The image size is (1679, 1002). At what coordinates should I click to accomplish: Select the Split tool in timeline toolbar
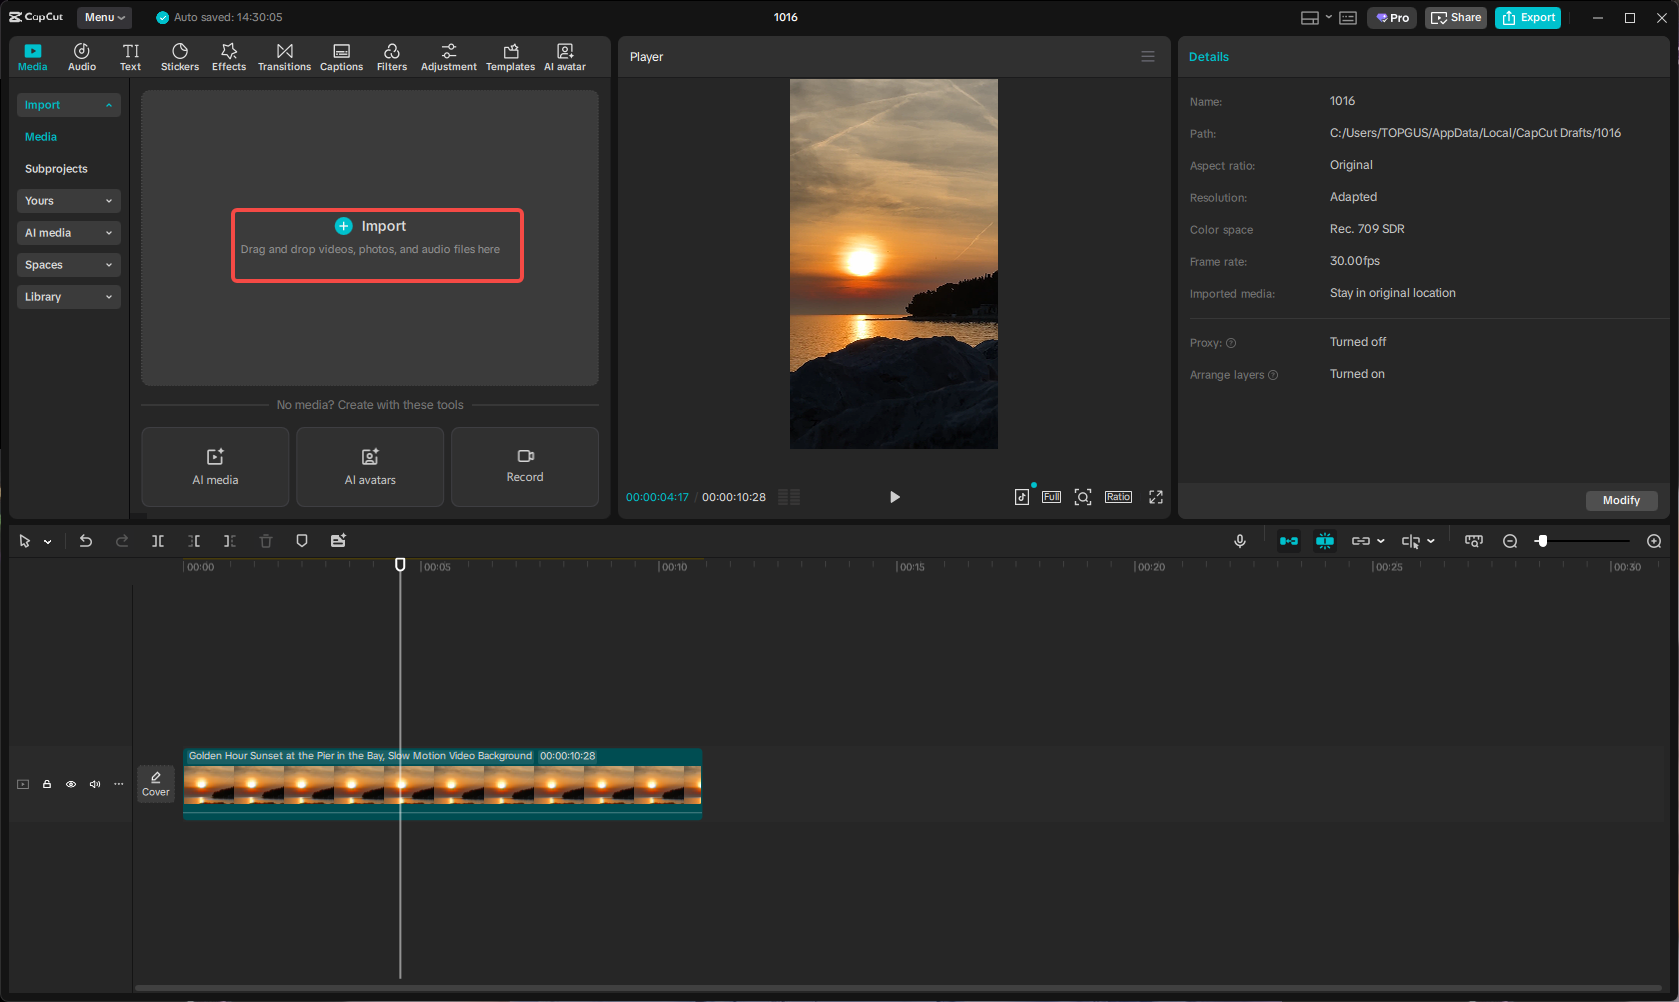tap(157, 541)
